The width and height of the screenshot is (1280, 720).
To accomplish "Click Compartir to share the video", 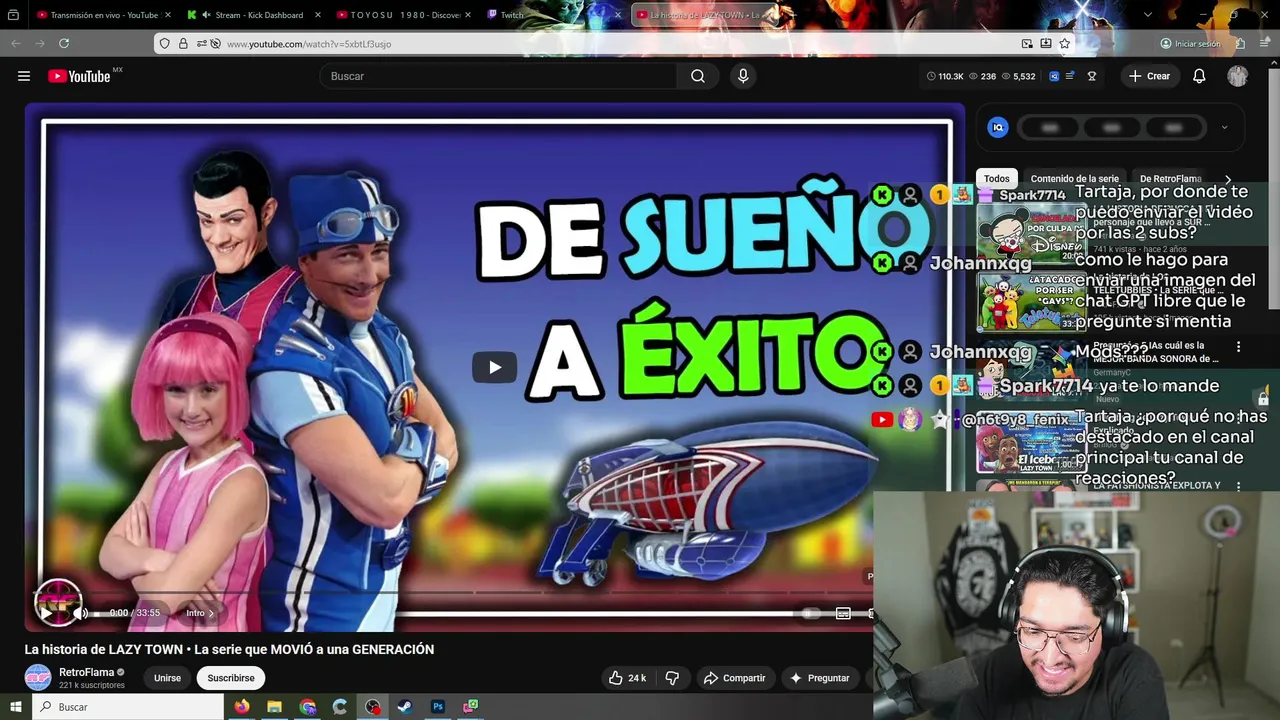I will pyautogui.click(x=734, y=678).
